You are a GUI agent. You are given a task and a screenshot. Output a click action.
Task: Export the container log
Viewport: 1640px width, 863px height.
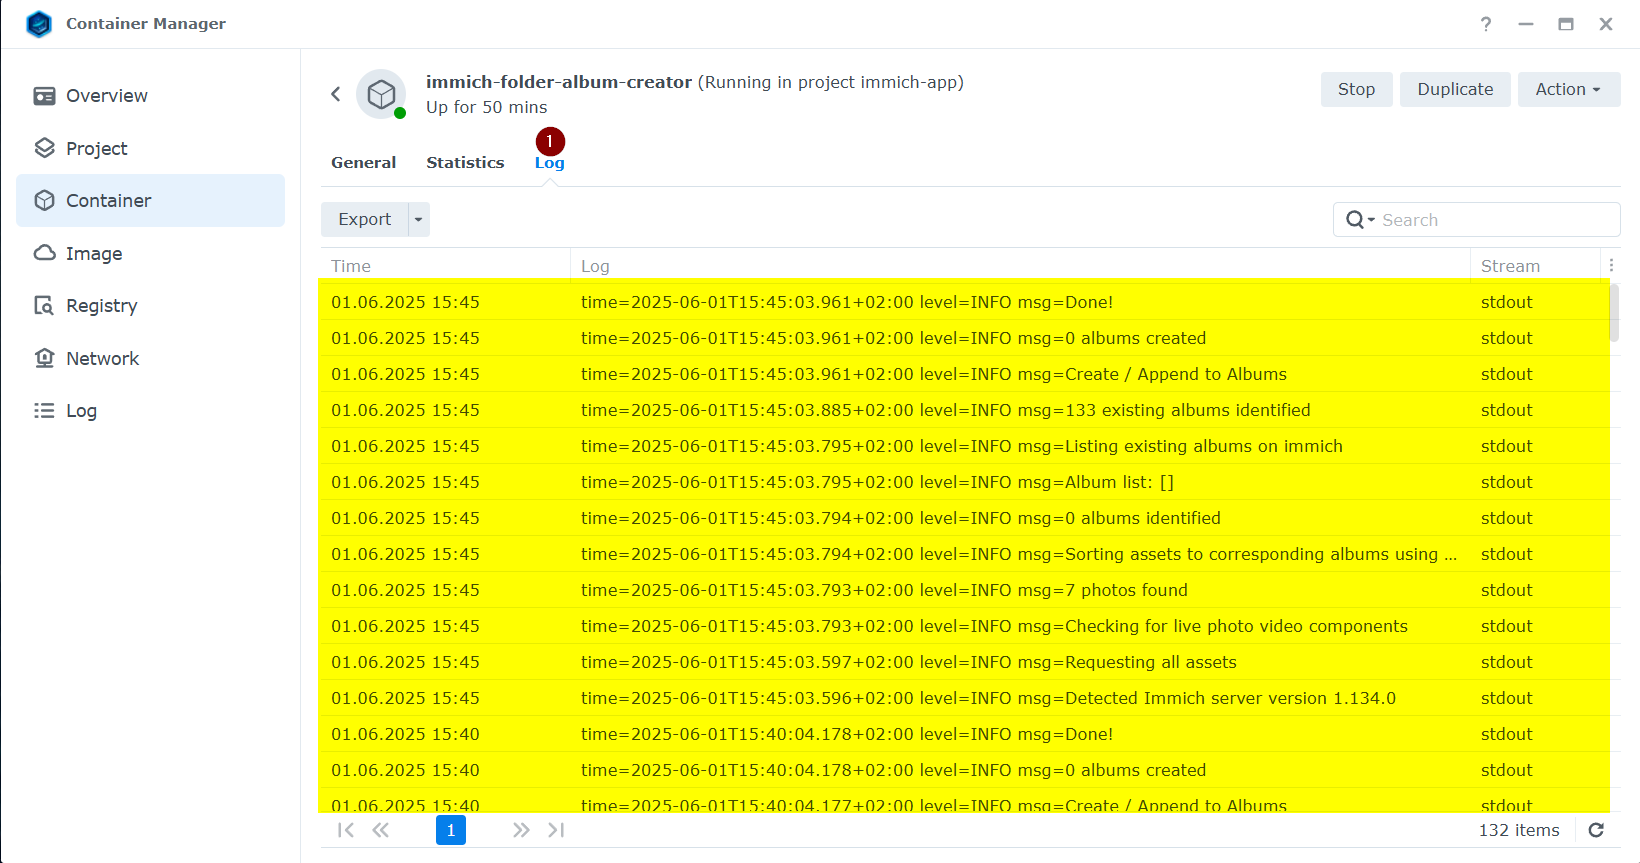[x=364, y=219]
